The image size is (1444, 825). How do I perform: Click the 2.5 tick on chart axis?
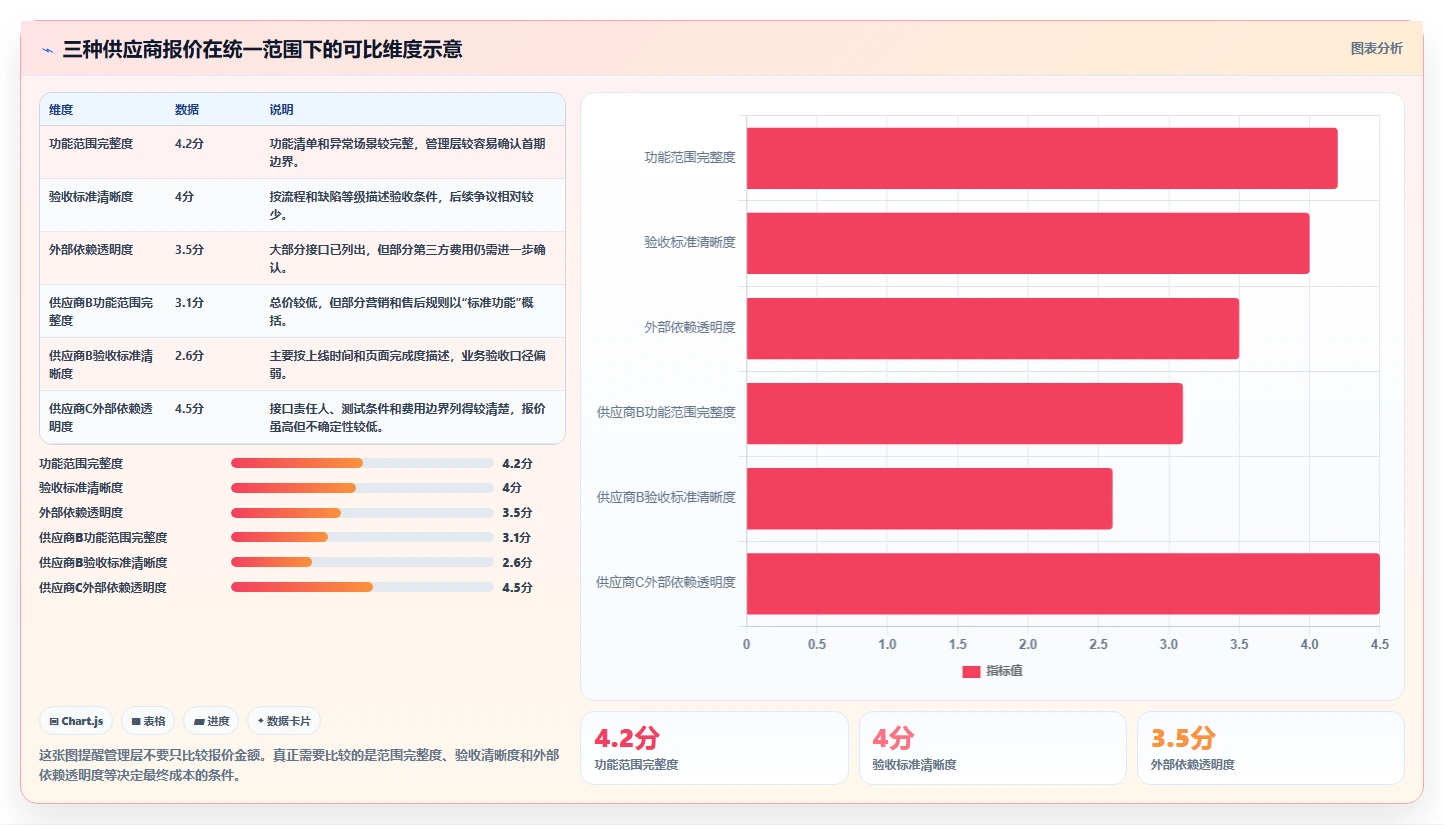(1098, 644)
